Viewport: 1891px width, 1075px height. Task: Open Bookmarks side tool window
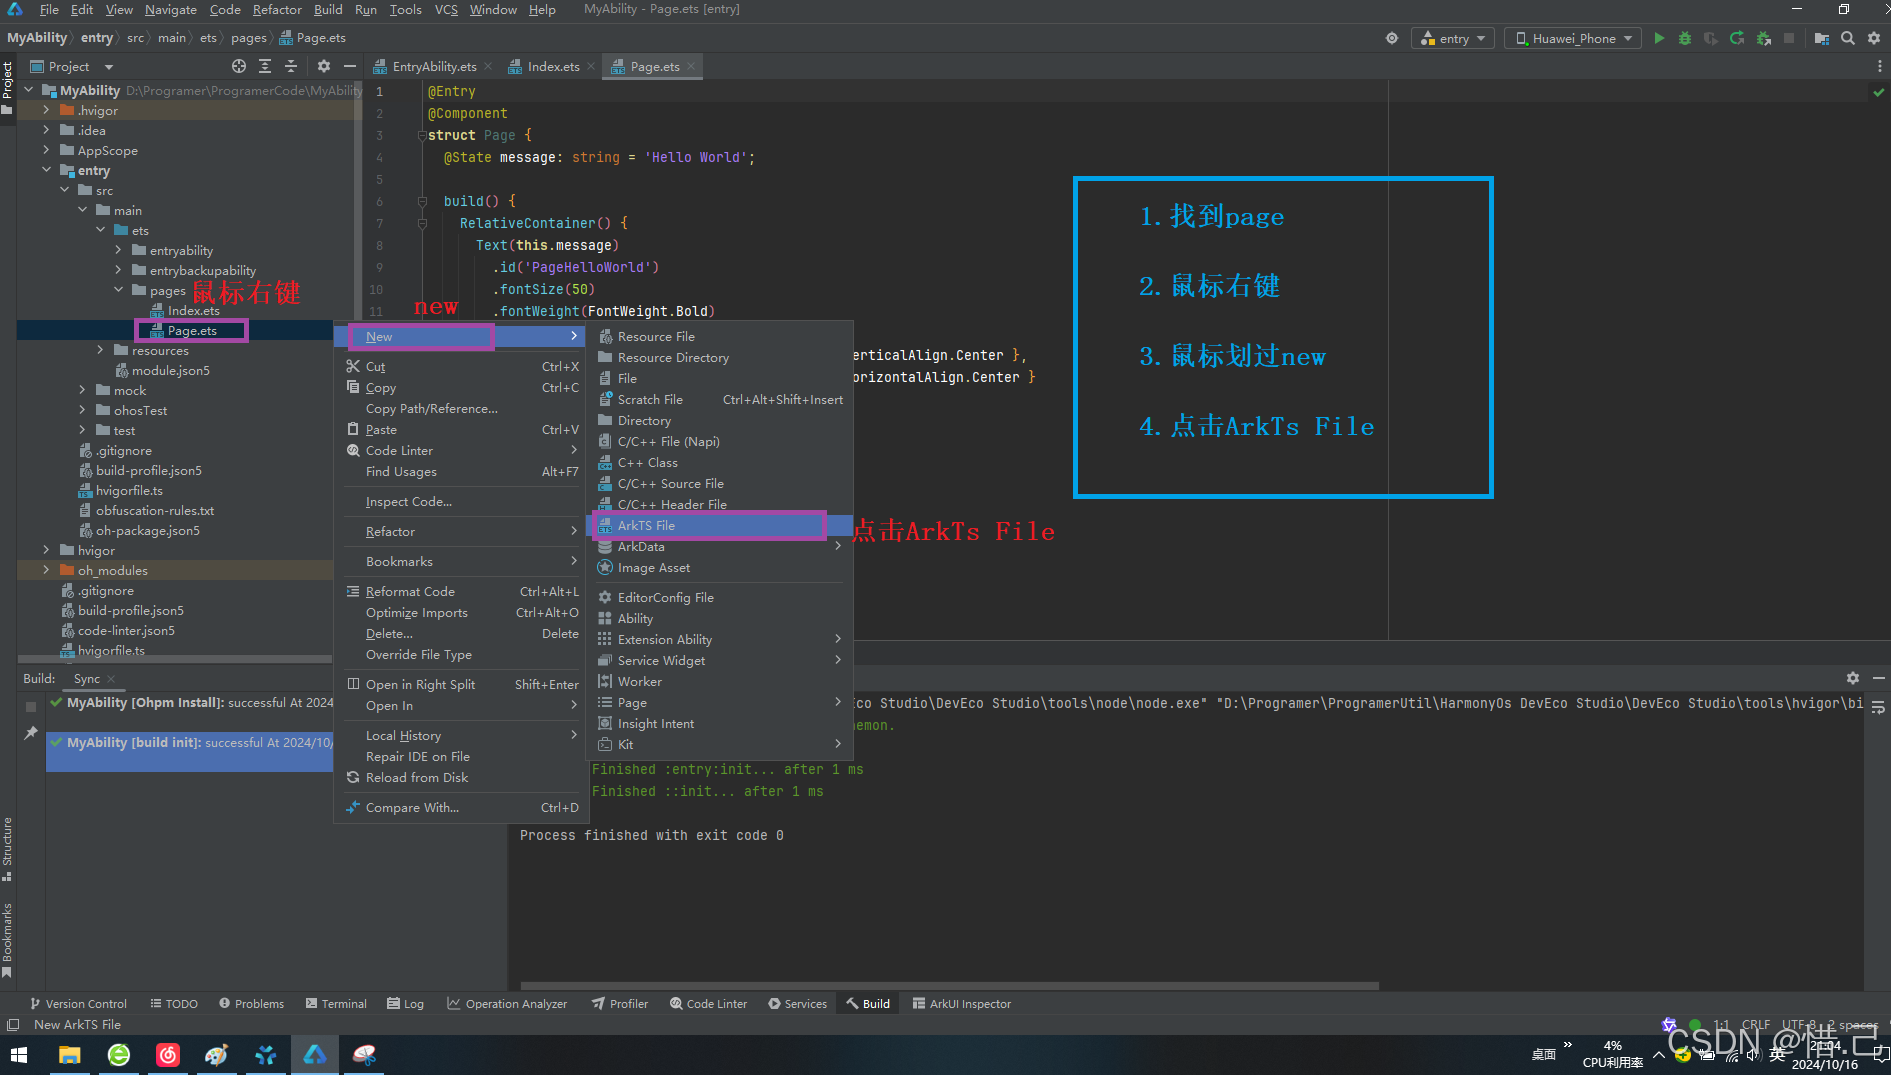coord(8,940)
